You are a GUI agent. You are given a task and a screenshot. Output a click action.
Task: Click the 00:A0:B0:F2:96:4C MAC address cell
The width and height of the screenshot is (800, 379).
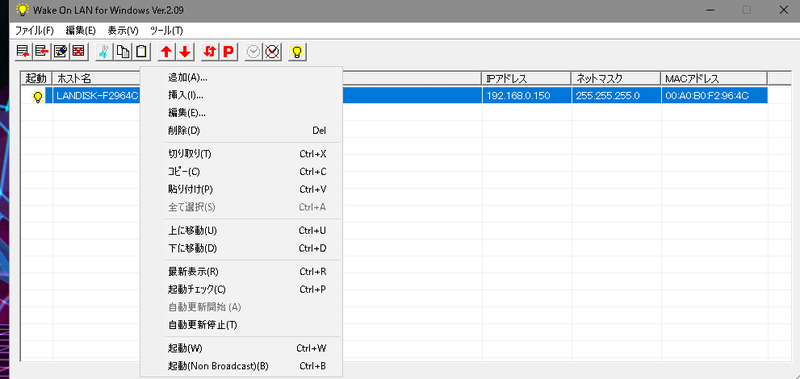click(x=714, y=95)
